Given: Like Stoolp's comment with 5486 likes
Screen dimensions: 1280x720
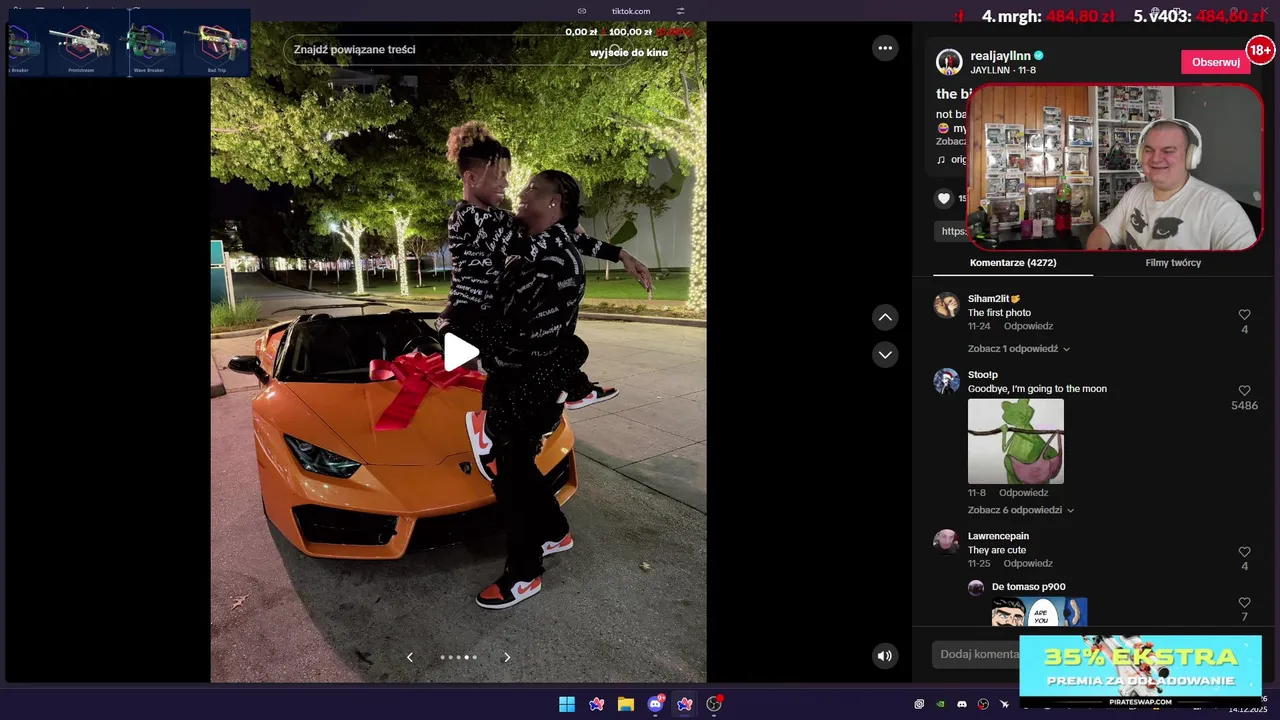Looking at the screenshot, I should point(1244,391).
